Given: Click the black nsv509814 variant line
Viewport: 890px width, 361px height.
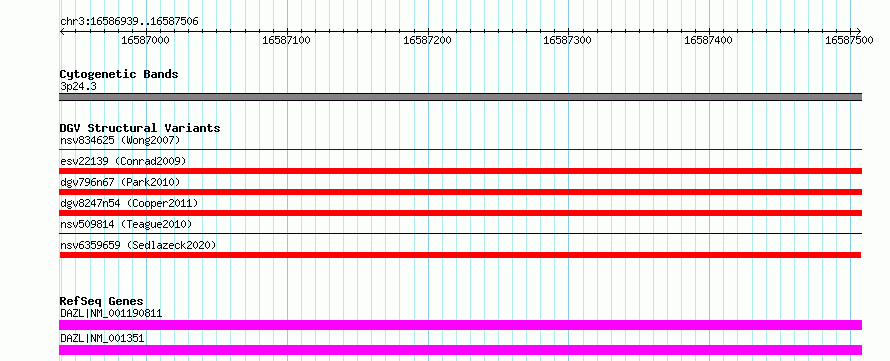Looking at the screenshot, I should (x=460, y=233).
